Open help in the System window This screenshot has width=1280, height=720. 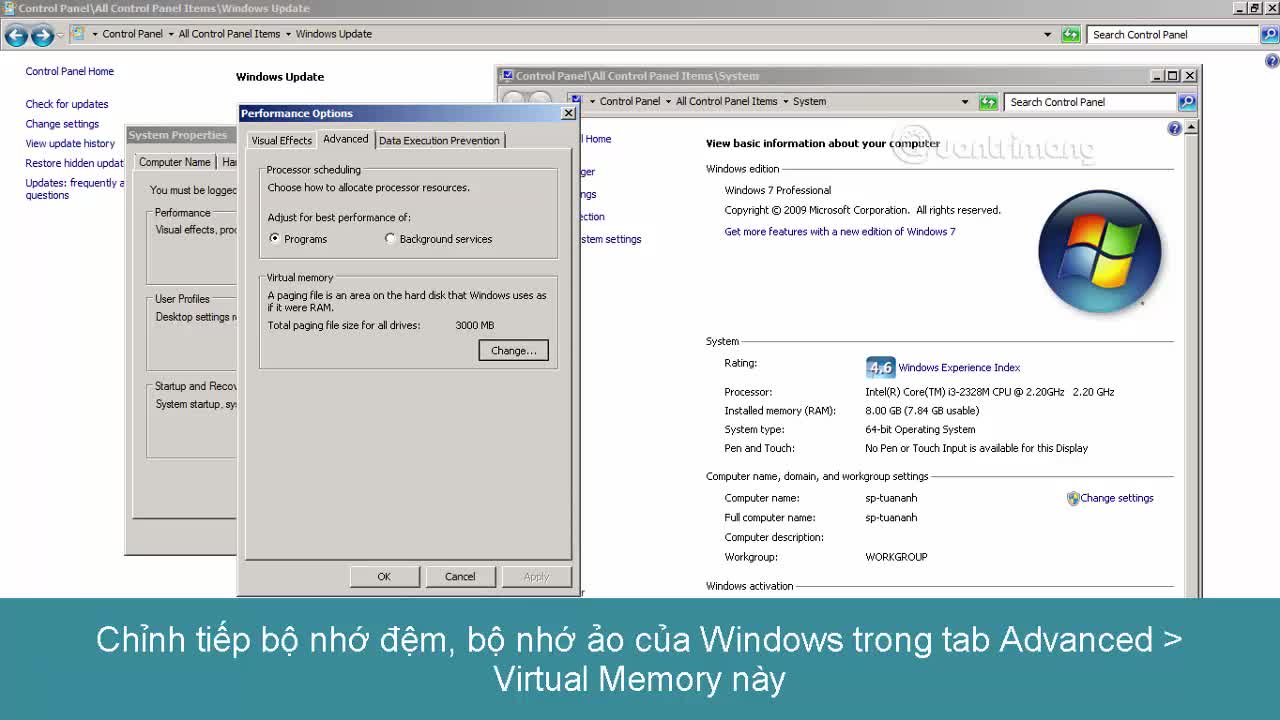point(1175,128)
